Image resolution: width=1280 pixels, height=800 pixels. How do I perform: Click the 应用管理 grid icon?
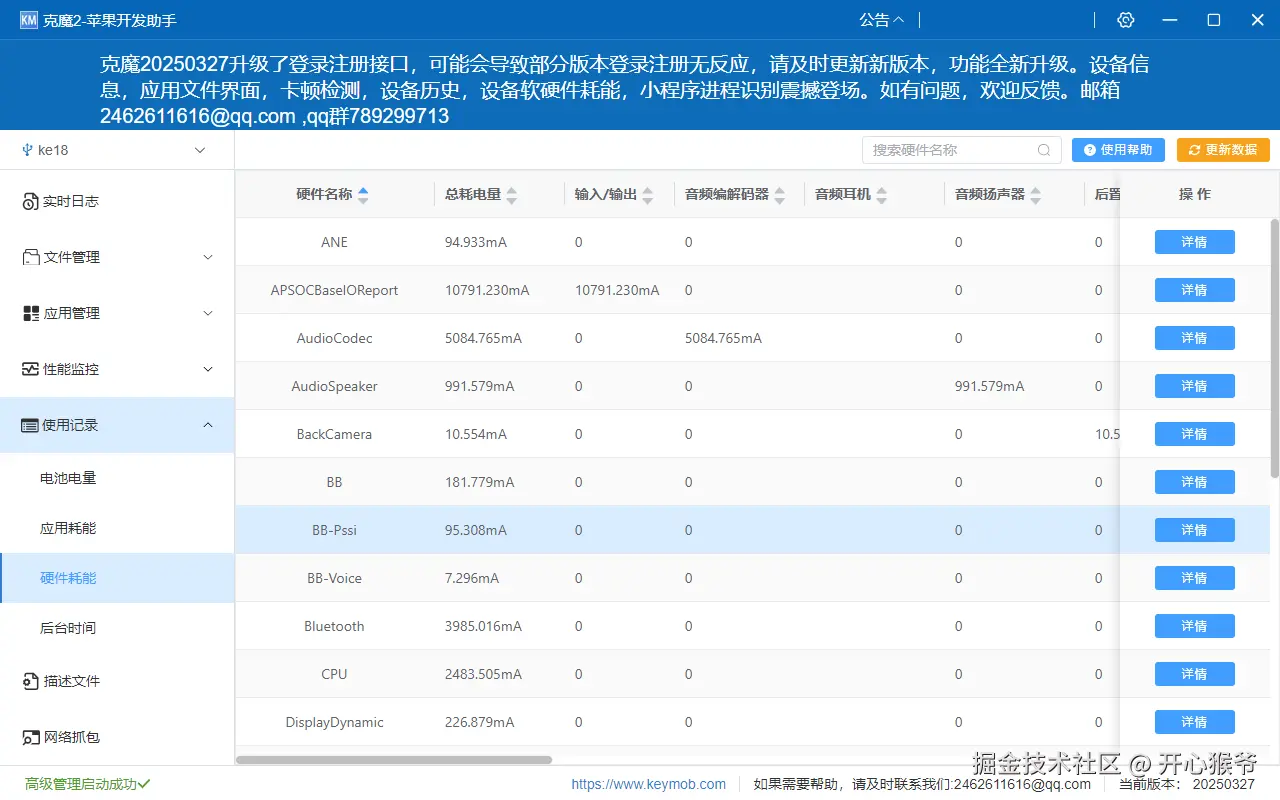(x=30, y=313)
